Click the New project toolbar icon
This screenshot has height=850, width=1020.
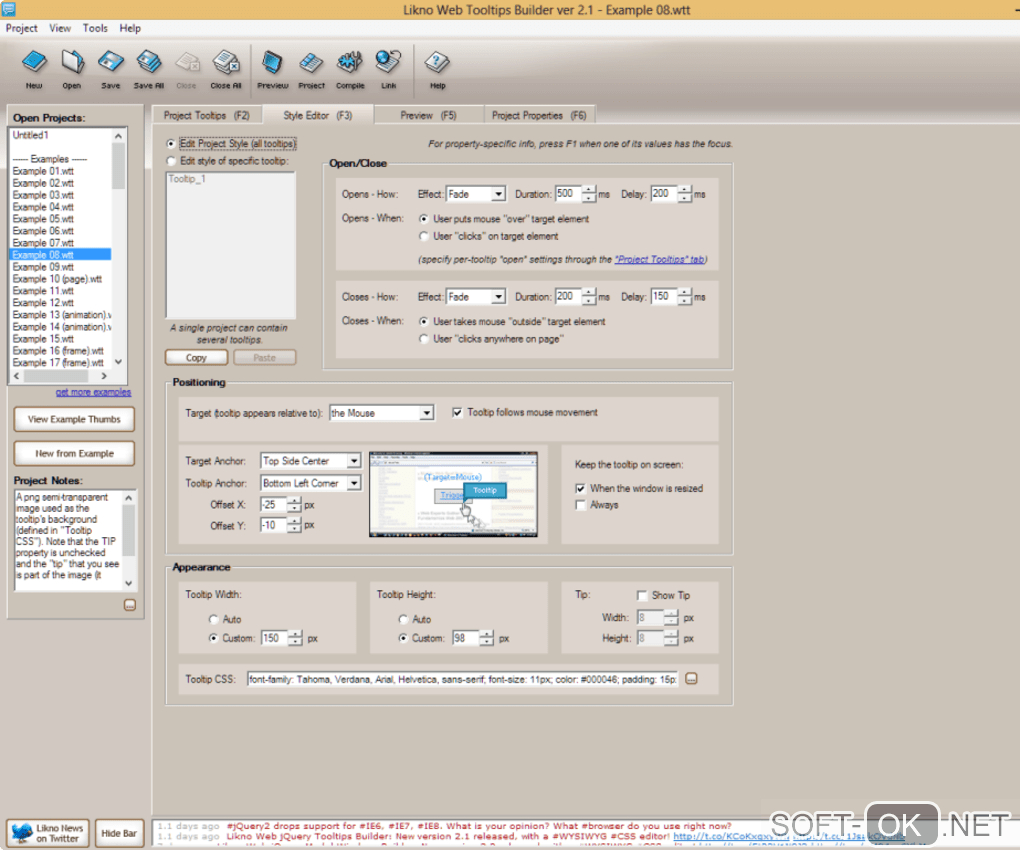pyautogui.click(x=34, y=68)
